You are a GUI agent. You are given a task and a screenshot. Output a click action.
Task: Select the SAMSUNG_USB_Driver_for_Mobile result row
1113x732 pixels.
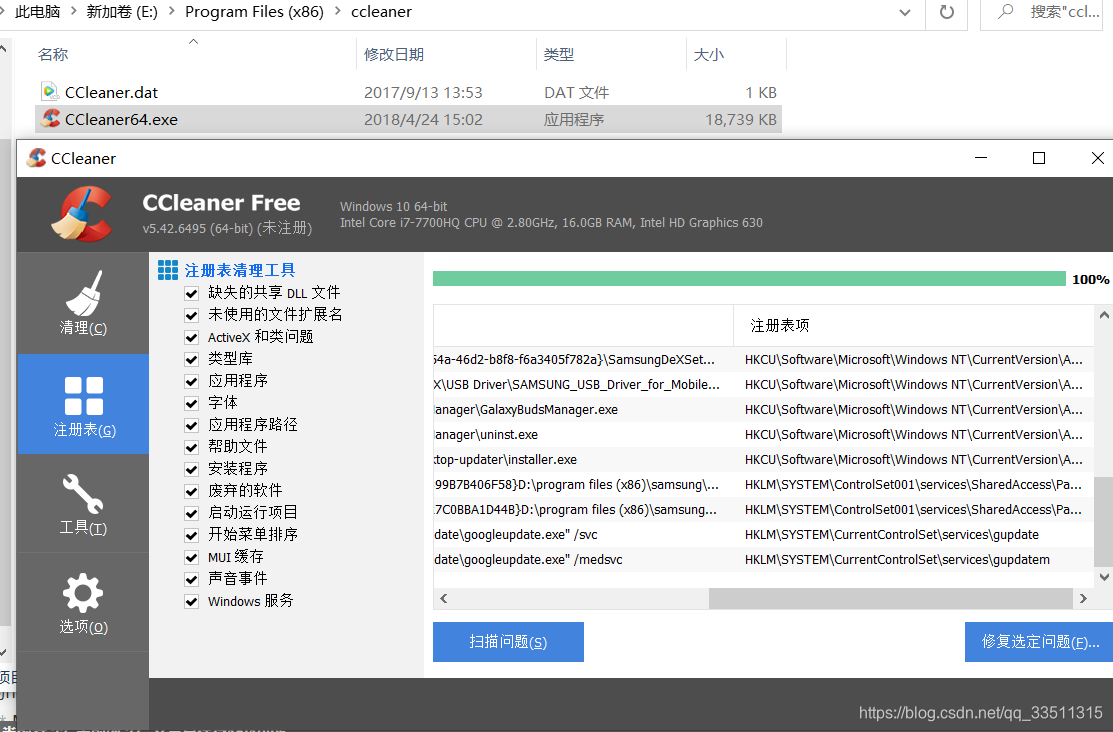[763, 384]
